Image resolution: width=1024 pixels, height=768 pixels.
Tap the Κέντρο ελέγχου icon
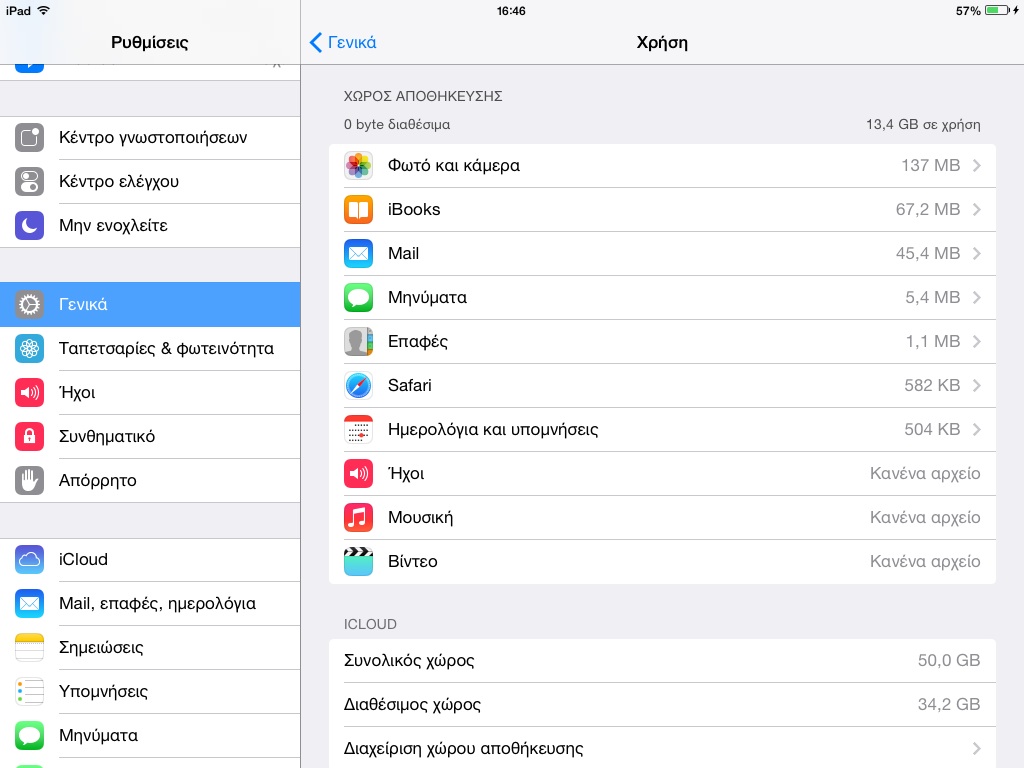[x=29, y=182]
